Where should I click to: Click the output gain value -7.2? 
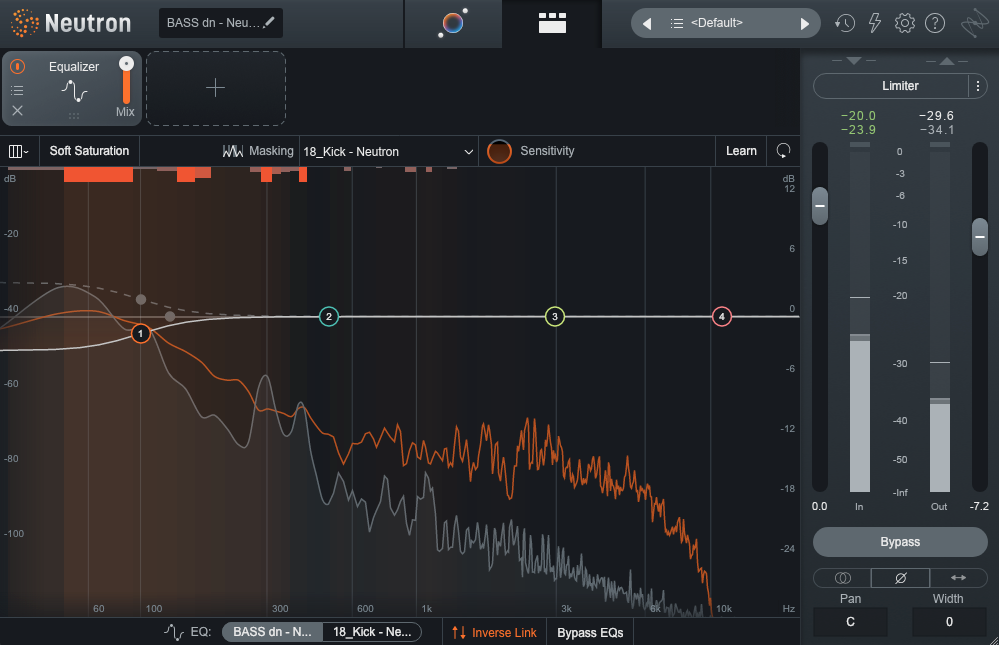click(x=979, y=506)
